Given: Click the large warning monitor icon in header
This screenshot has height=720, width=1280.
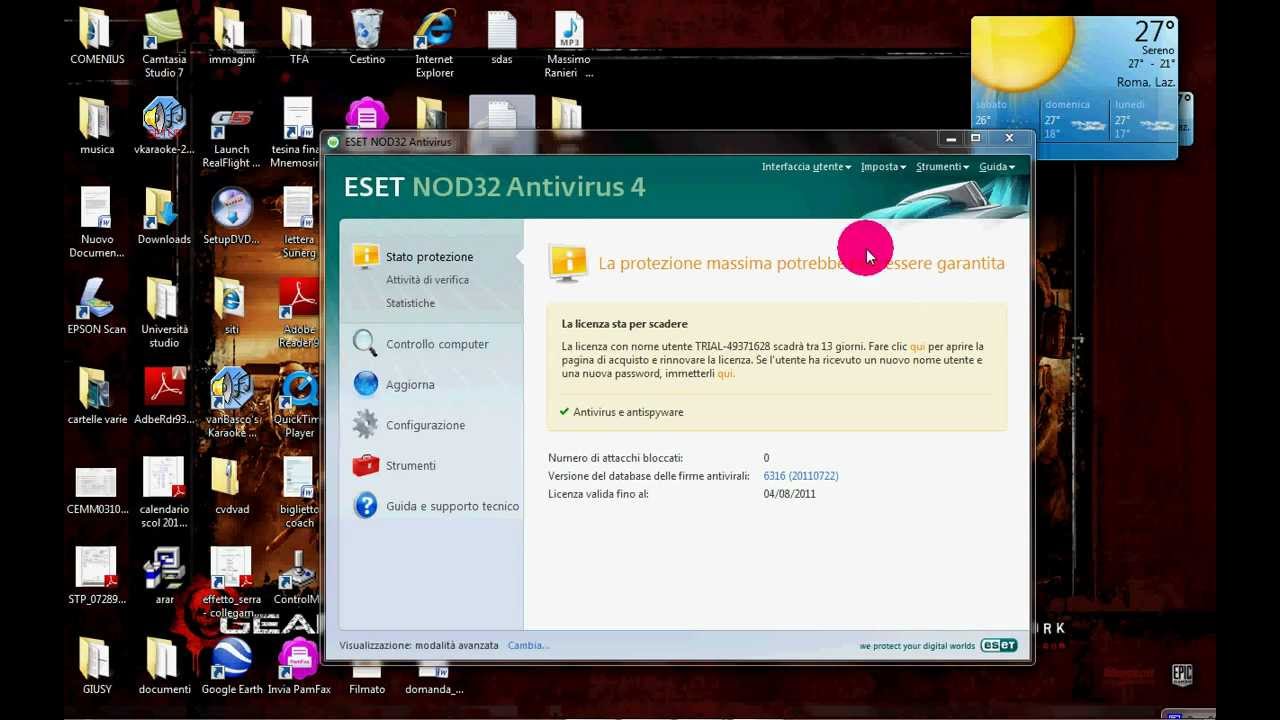Looking at the screenshot, I should (x=567, y=263).
